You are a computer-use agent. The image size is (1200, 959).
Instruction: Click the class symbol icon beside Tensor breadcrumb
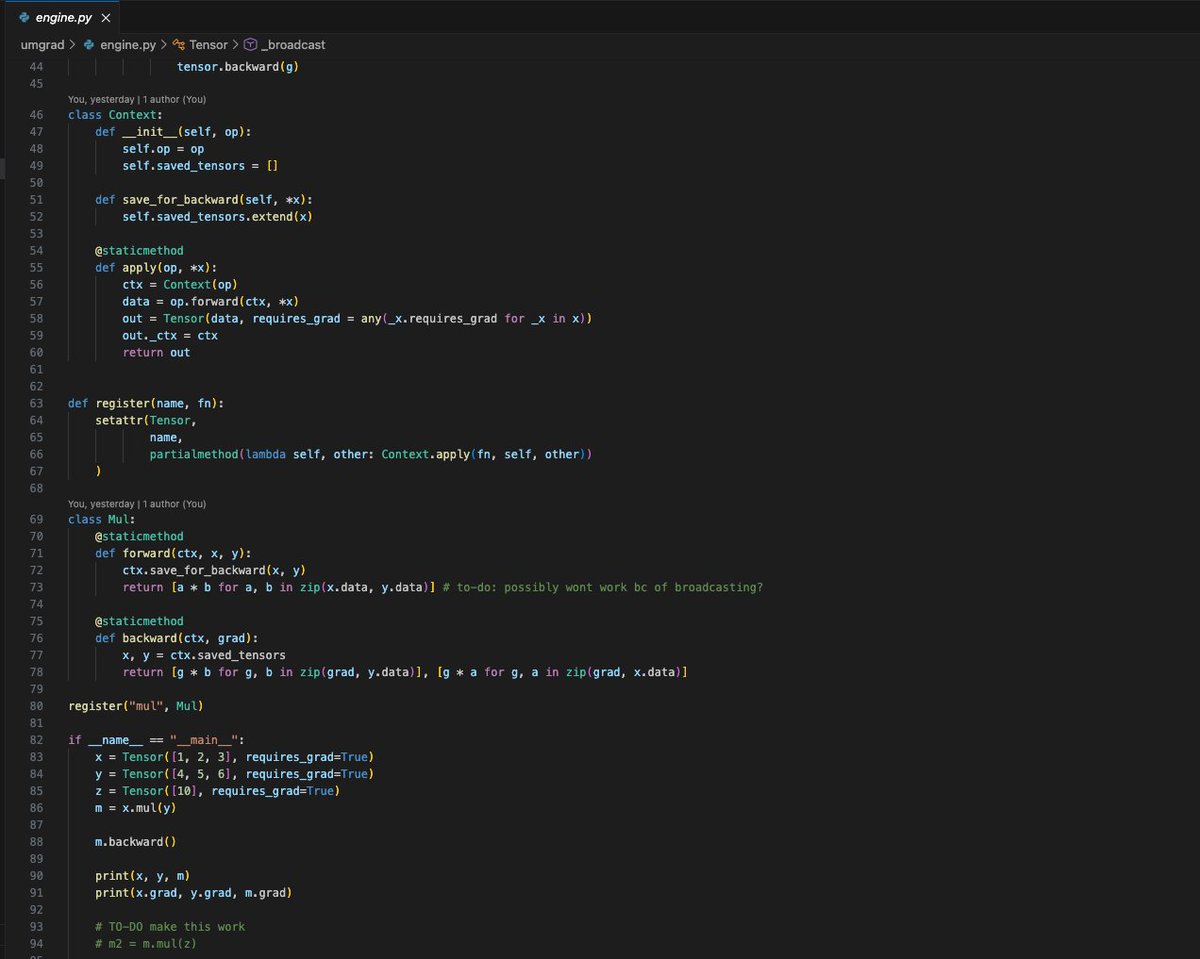pyautogui.click(x=179, y=45)
